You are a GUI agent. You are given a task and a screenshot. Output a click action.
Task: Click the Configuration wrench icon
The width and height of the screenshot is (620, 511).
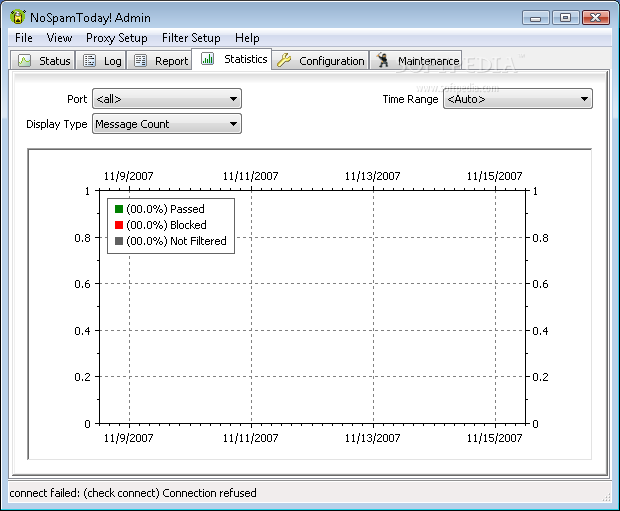coord(284,61)
